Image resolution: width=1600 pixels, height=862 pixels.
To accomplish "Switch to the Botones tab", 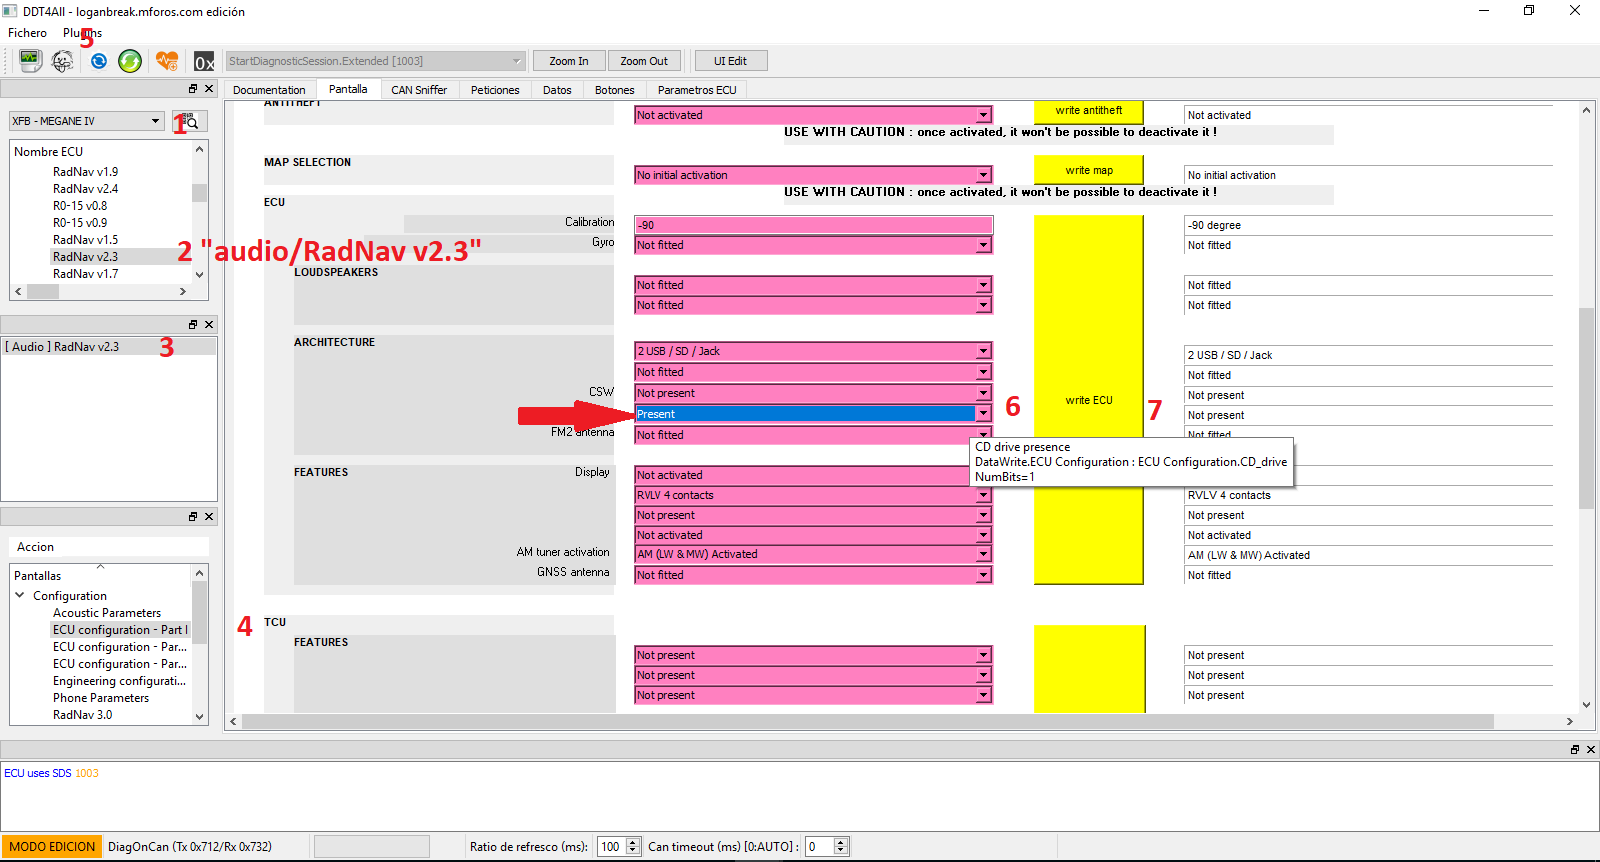I will point(614,90).
